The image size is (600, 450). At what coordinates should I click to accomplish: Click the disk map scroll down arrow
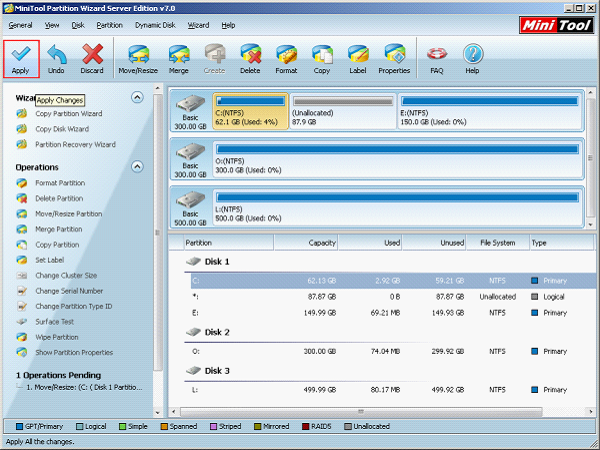coord(590,225)
